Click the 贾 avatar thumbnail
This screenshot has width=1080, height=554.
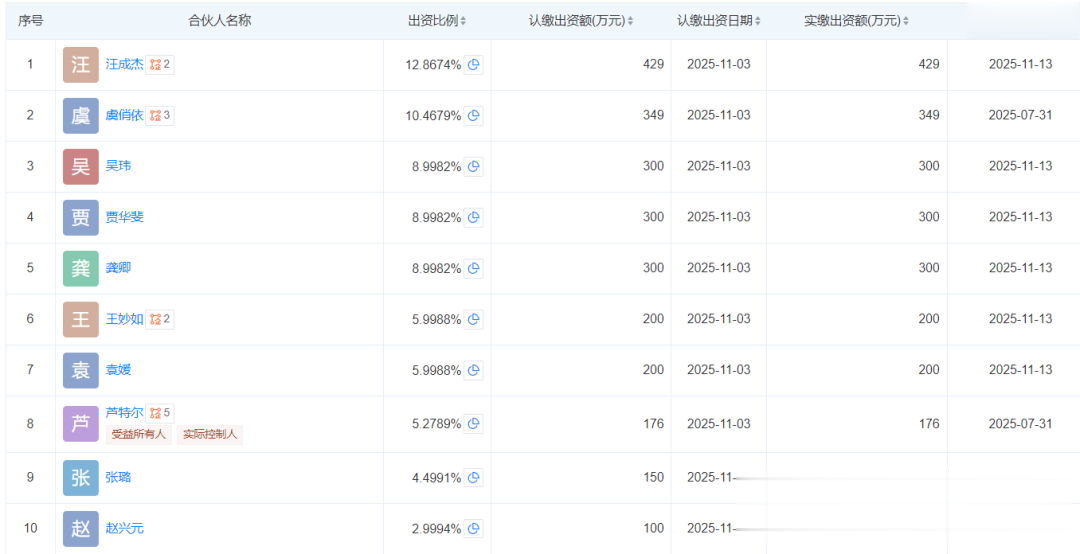click(81, 218)
